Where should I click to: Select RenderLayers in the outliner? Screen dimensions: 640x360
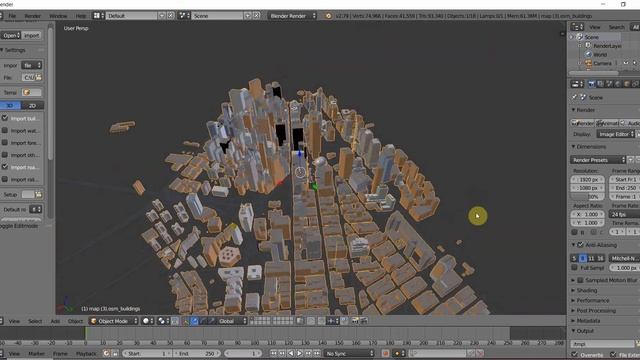point(607,46)
